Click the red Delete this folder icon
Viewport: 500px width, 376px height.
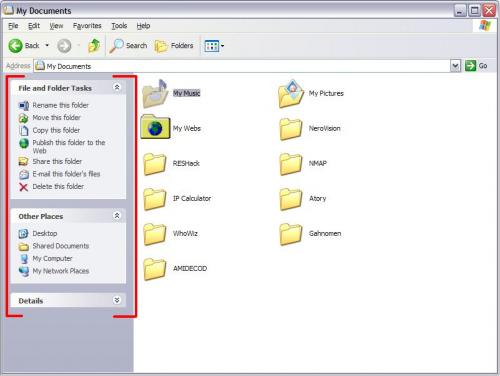(x=23, y=187)
